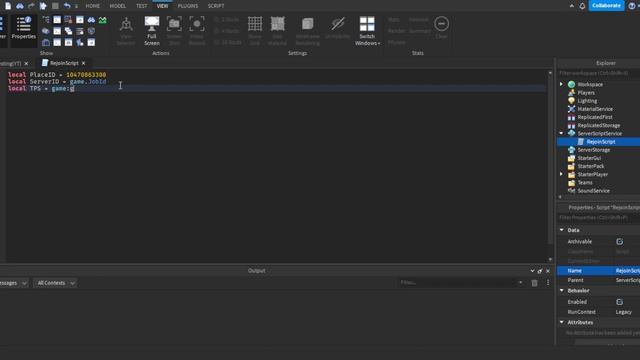Close the Output panel
640x360 pixels.
click(x=548, y=271)
